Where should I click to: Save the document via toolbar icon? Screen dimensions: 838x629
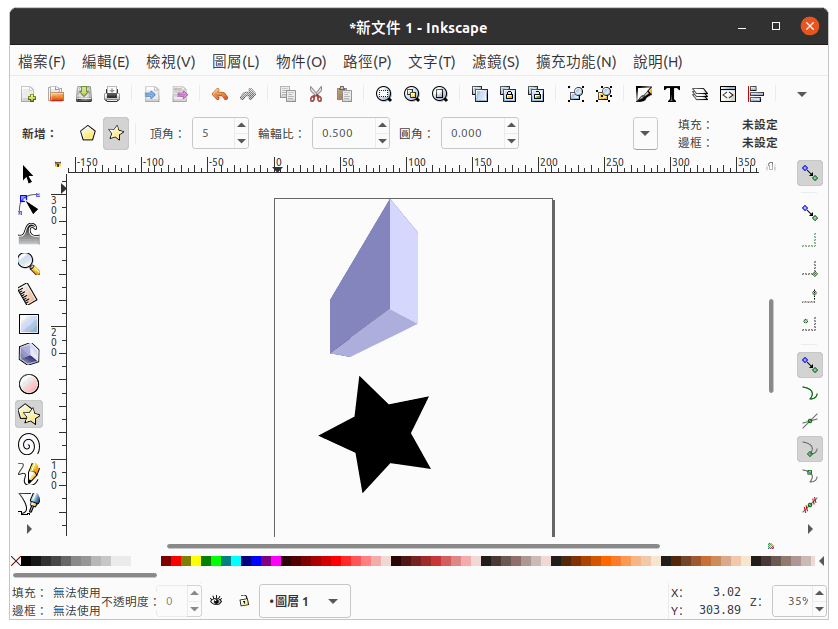tap(84, 95)
